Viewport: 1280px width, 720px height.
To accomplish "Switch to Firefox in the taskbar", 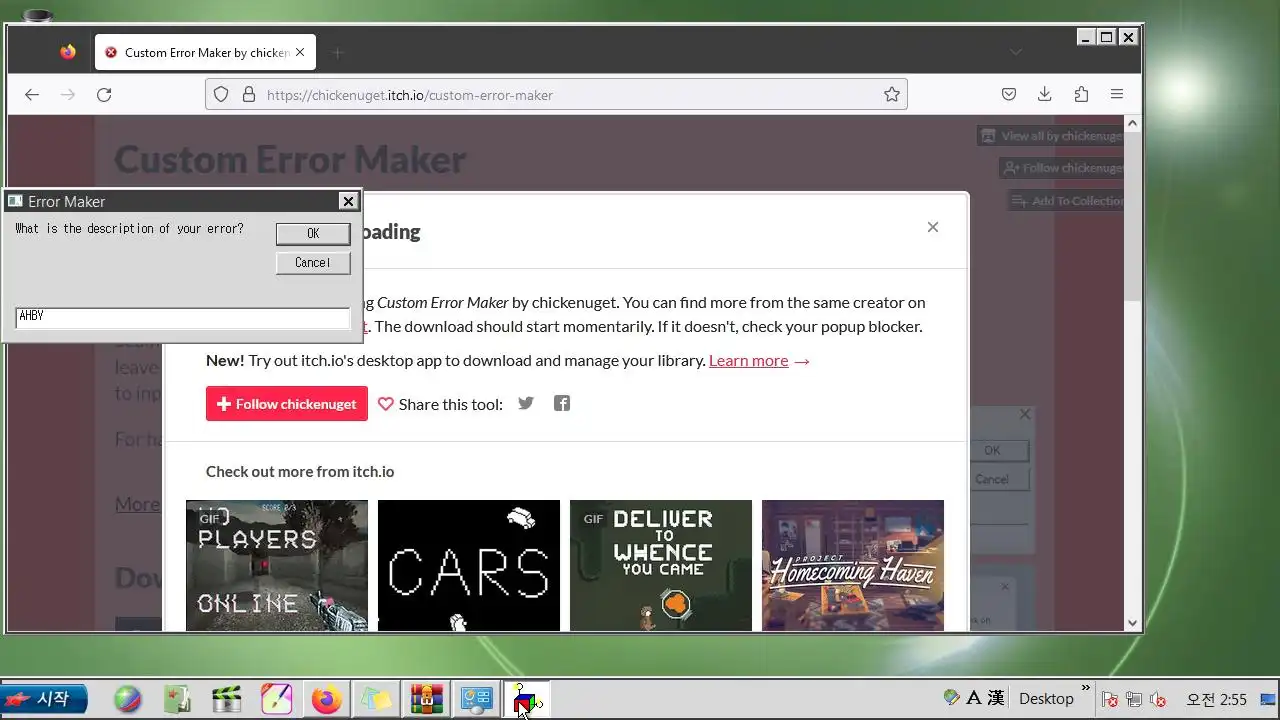I will point(326,699).
